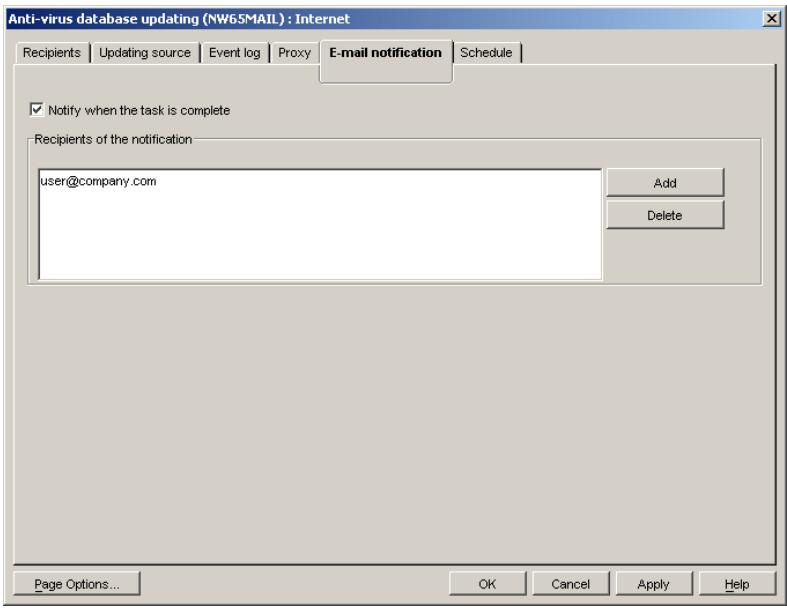Click the Delete recipient button
Image resolution: width=787 pixels, height=609 pixels.
(665, 215)
